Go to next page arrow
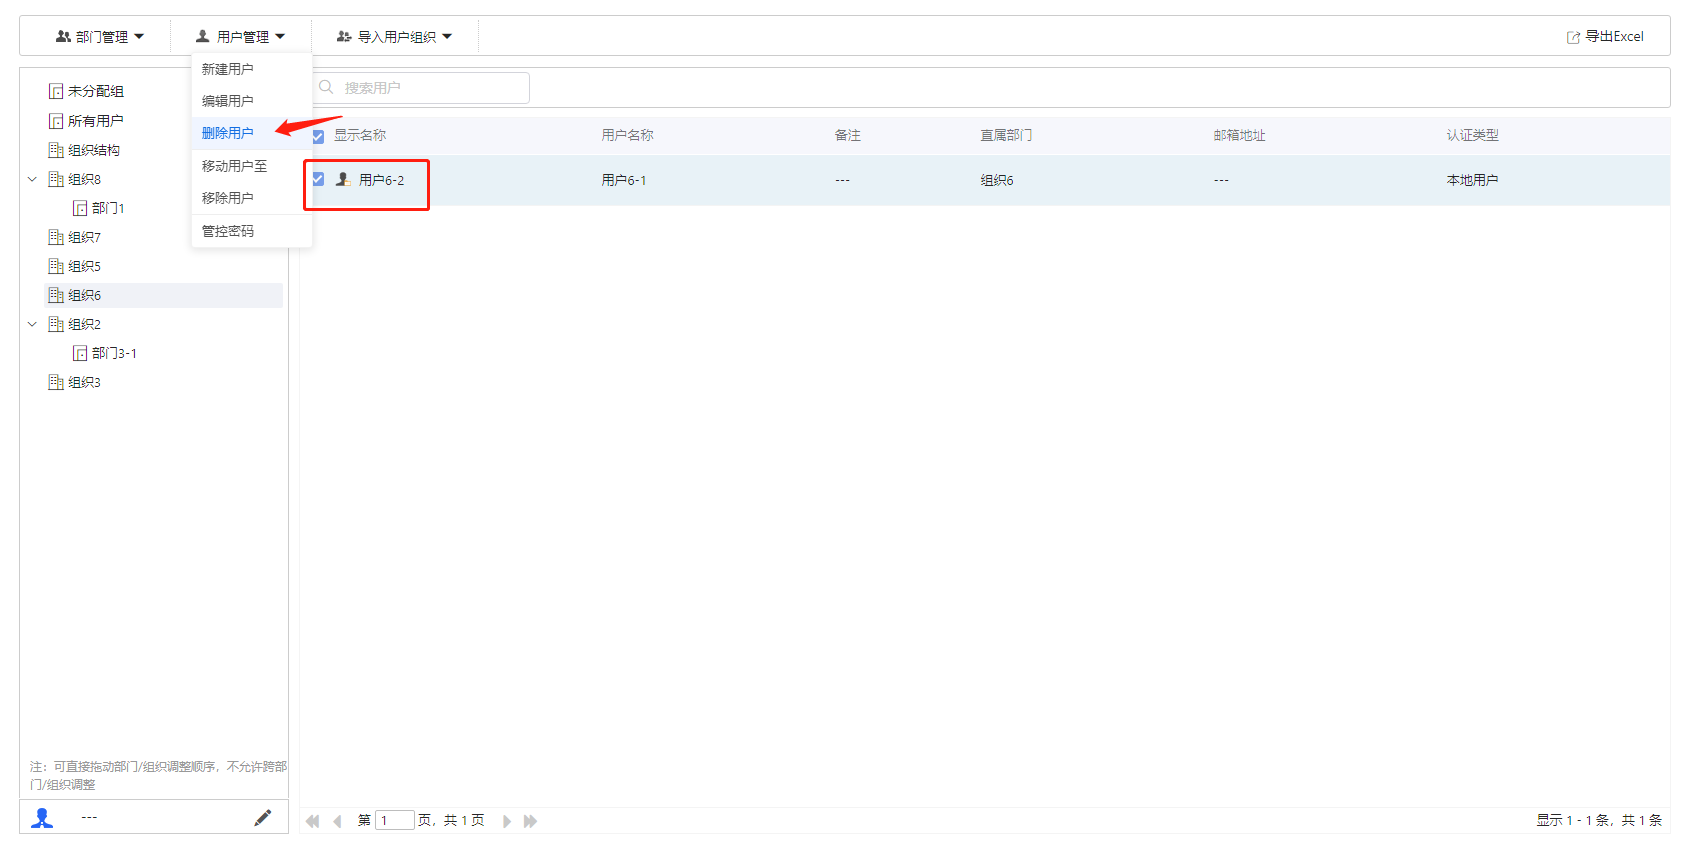This screenshot has height=851, width=1685. [x=507, y=821]
